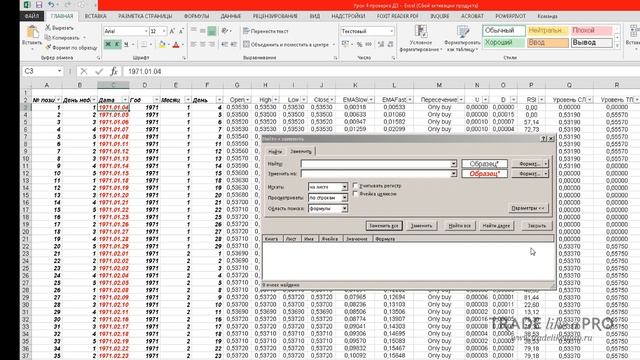Image resolution: width=640 pixels, height=360 pixels.
Task: Activate Format Painter (Формат по образцу)
Action: coord(71,48)
